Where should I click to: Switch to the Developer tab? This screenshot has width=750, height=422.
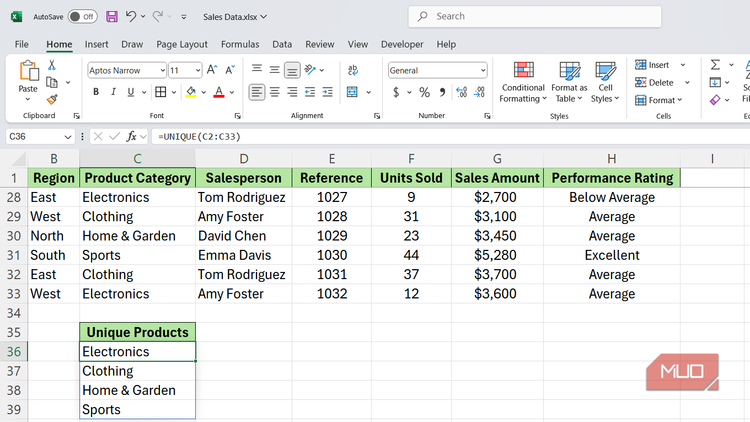click(x=402, y=44)
